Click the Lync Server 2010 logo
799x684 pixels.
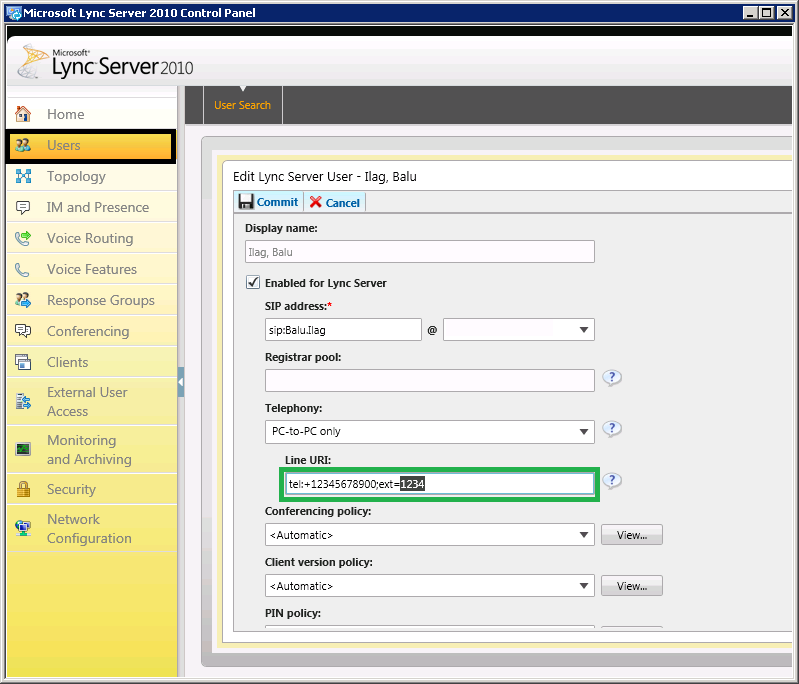click(x=105, y=63)
